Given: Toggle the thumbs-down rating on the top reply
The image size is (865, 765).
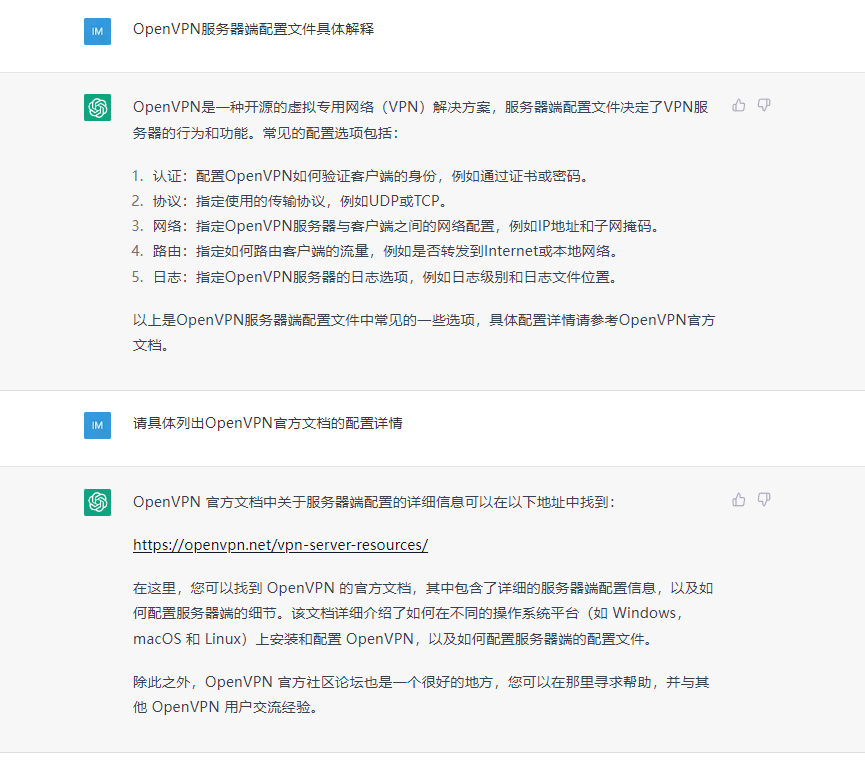Looking at the screenshot, I should (x=764, y=105).
